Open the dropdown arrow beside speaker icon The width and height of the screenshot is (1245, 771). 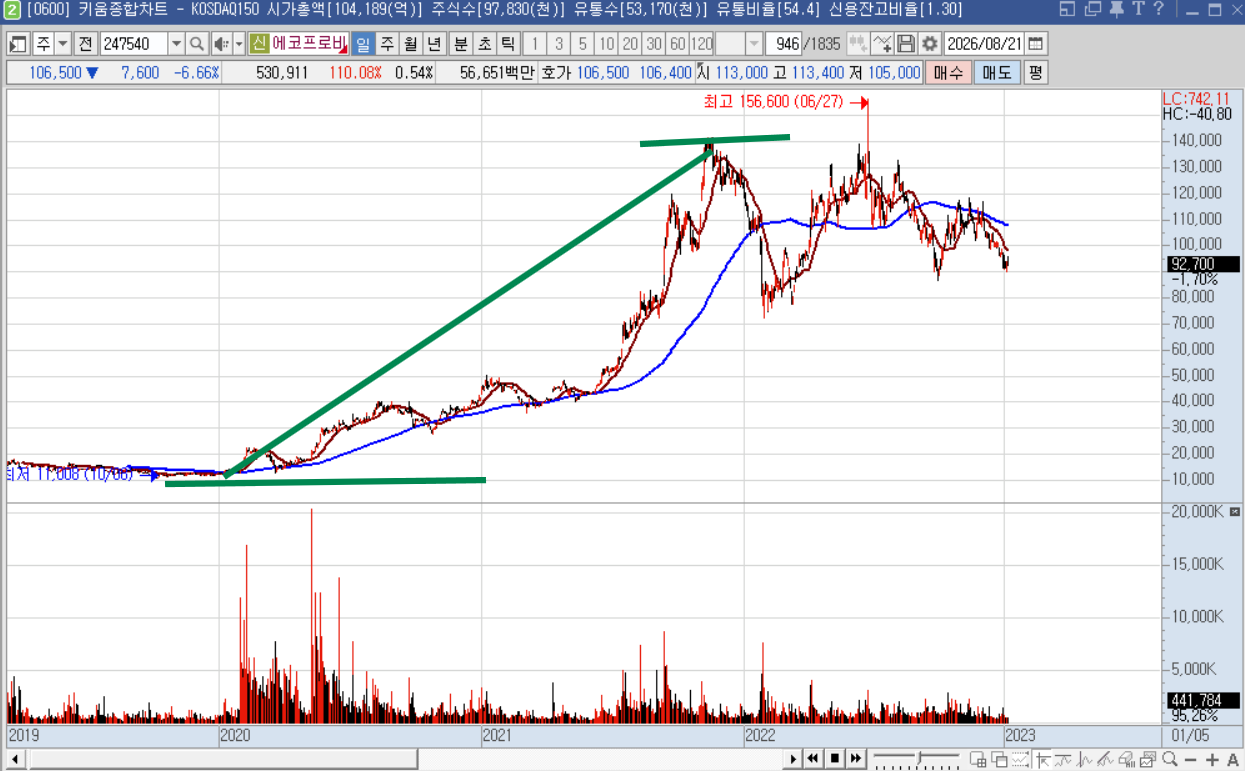[239, 44]
